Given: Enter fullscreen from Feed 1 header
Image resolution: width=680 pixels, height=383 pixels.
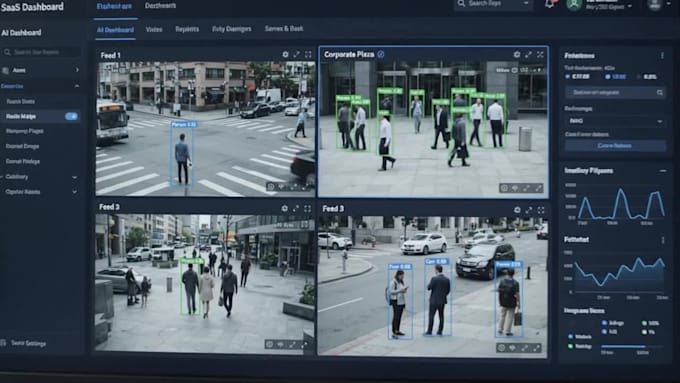Looking at the screenshot, I should click(x=308, y=55).
